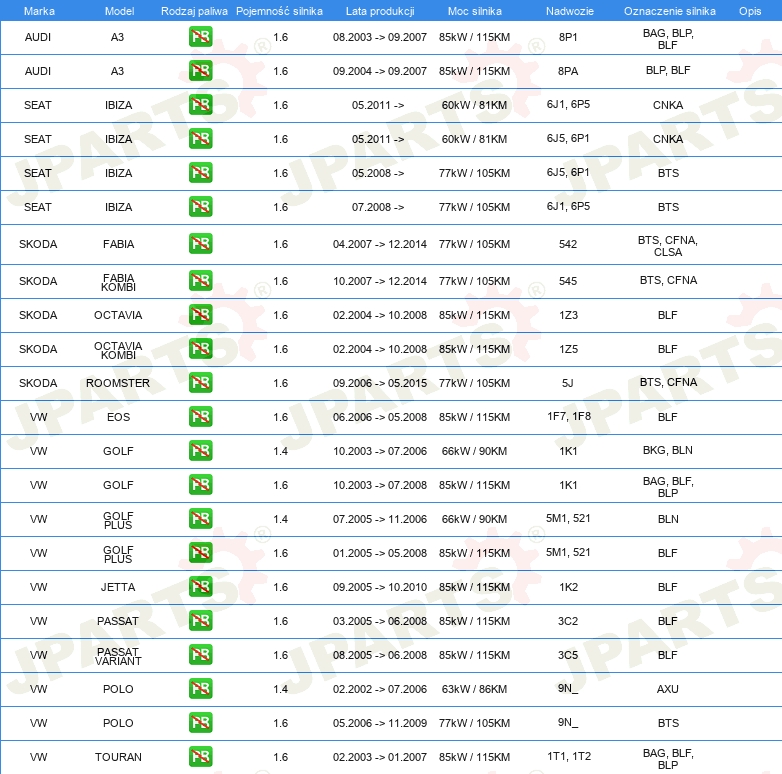The image size is (782, 774).
Task: Click production years 07.2005 -> 11.2006
Action: 380,519
